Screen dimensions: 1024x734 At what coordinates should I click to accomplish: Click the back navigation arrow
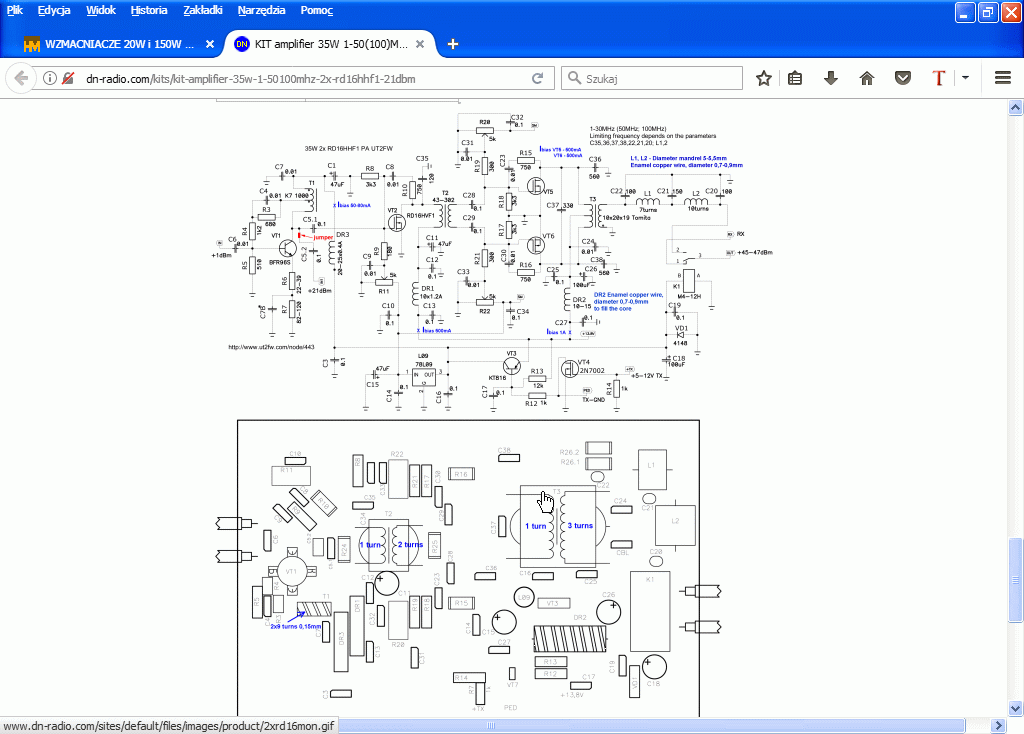[21, 78]
